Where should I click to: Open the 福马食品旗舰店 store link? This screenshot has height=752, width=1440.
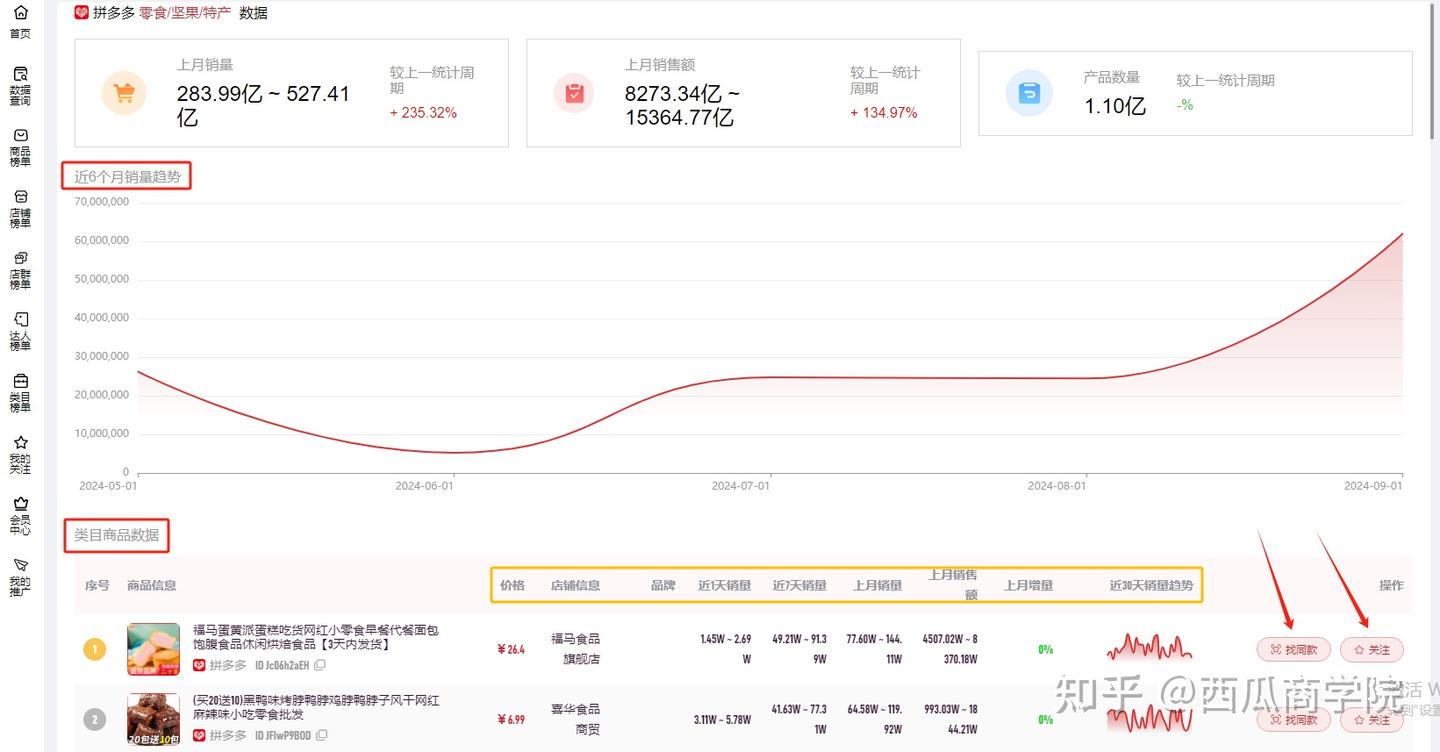[x=575, y=649]
